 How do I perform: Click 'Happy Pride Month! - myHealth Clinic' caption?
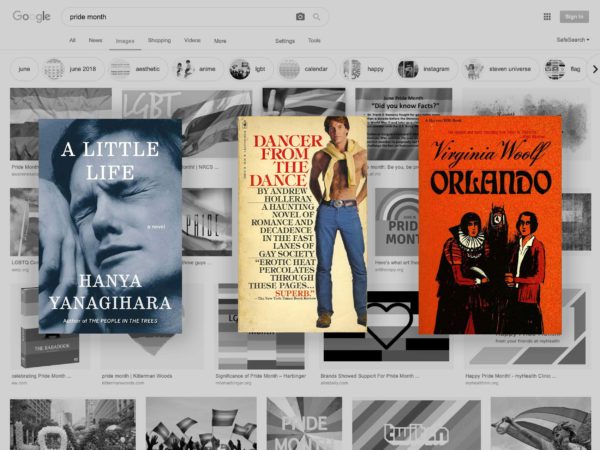(x=510, y=376)
